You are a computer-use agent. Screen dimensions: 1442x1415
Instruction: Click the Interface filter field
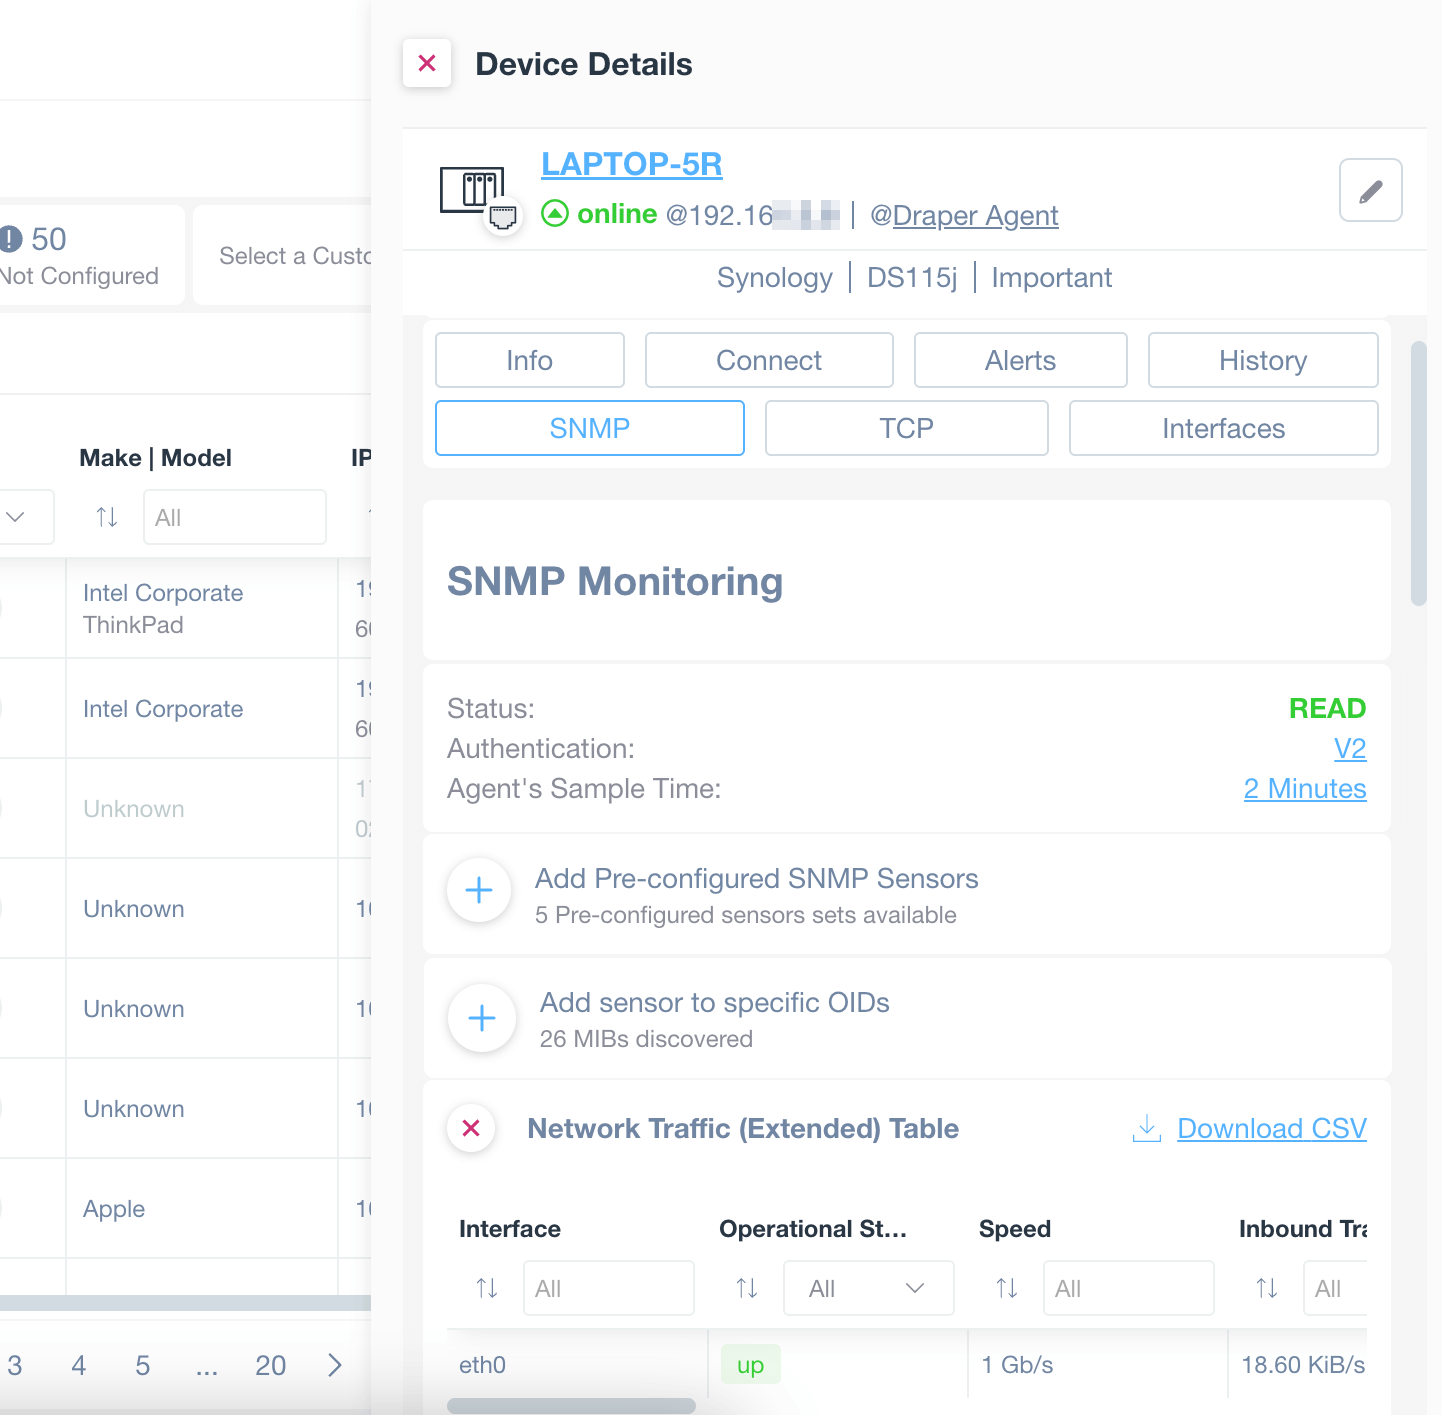tap(609, 1288)
